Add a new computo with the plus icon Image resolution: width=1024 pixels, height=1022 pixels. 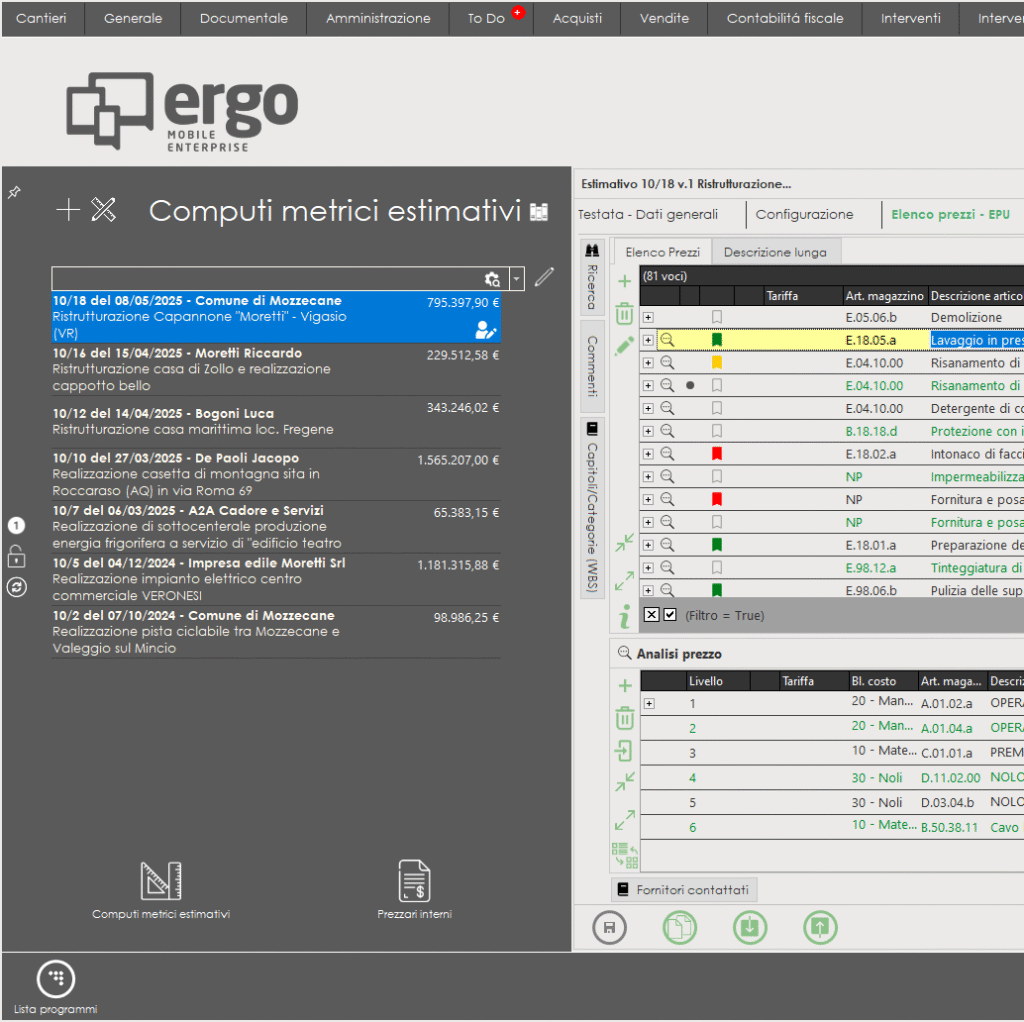coord(68,210)
